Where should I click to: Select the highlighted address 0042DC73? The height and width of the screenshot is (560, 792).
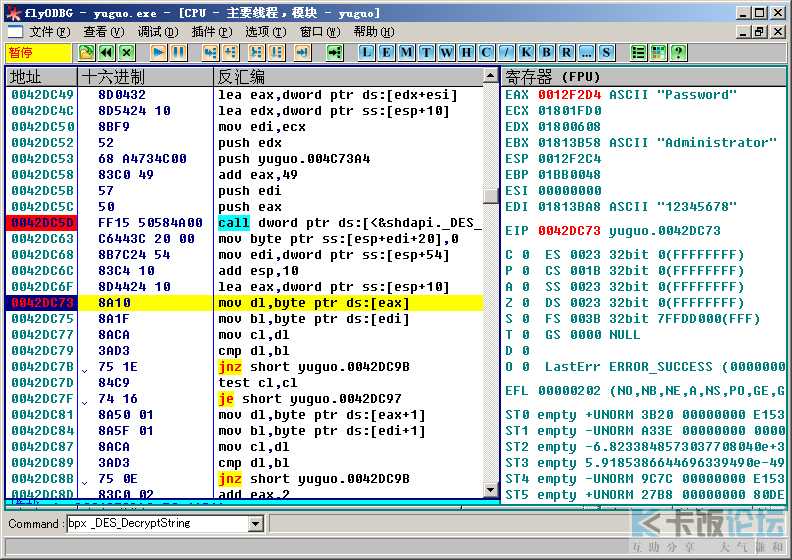[42, 302]
